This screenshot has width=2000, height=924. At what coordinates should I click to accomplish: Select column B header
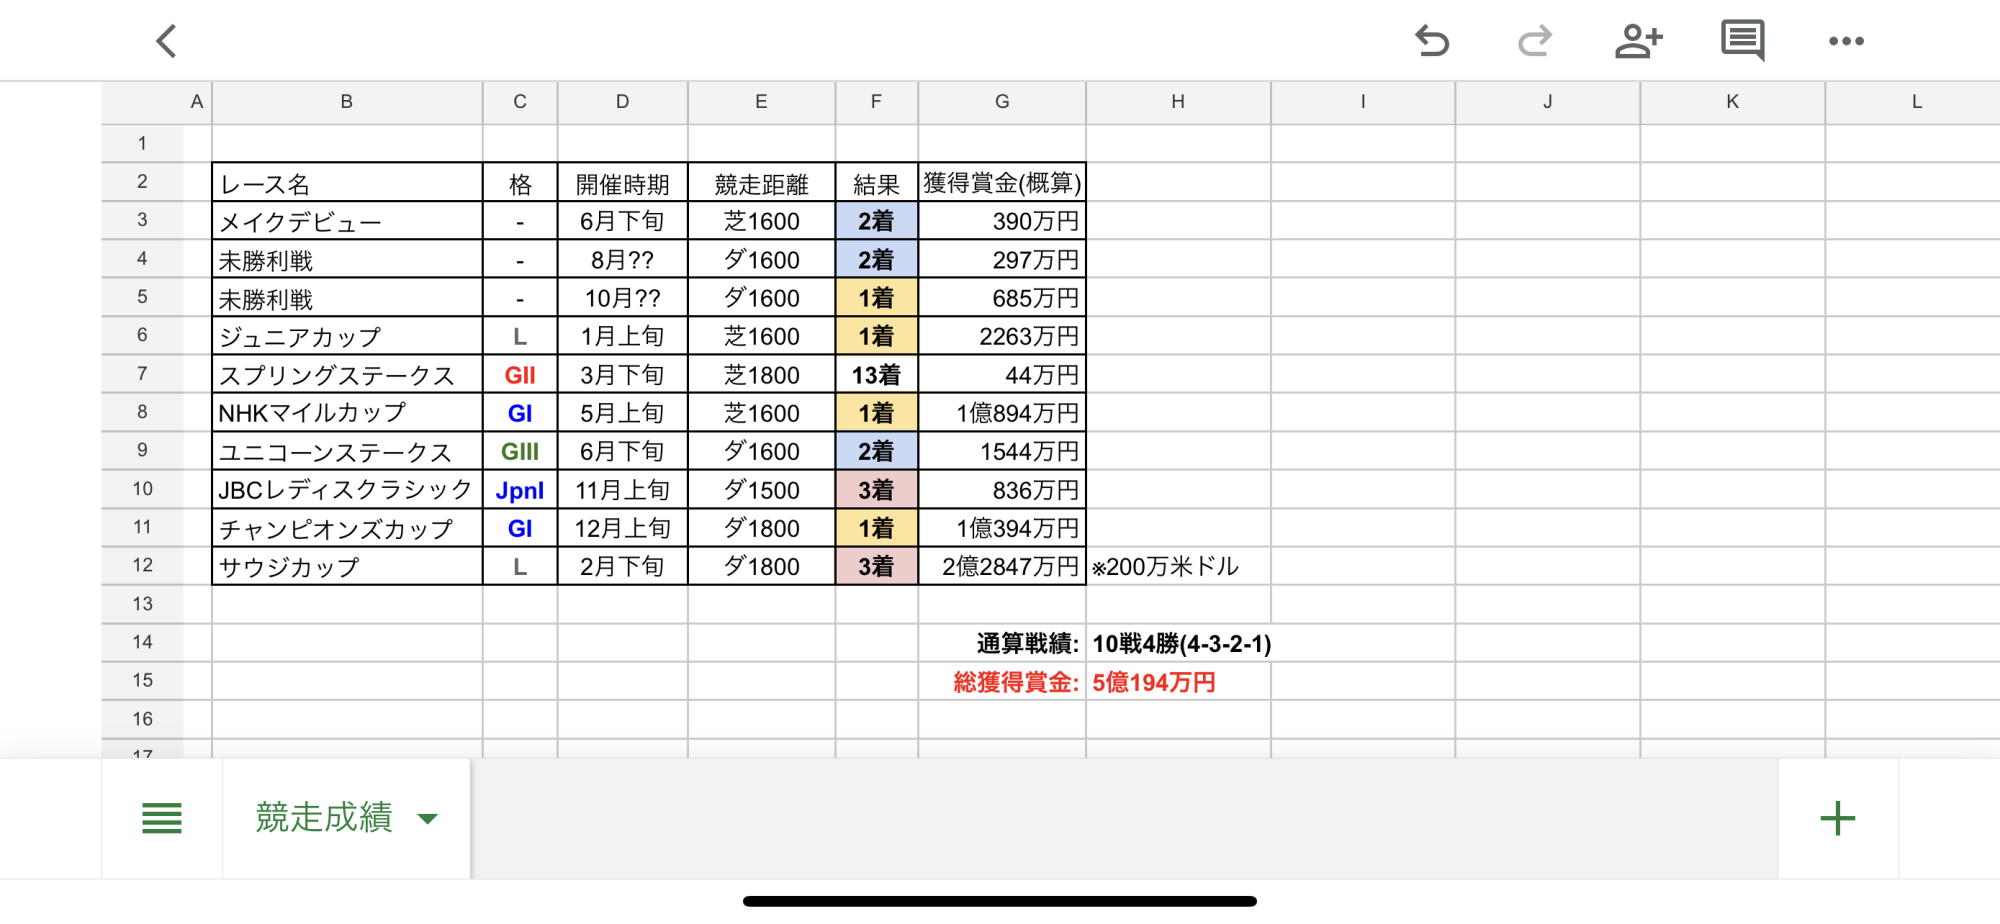tap(347, 102)
